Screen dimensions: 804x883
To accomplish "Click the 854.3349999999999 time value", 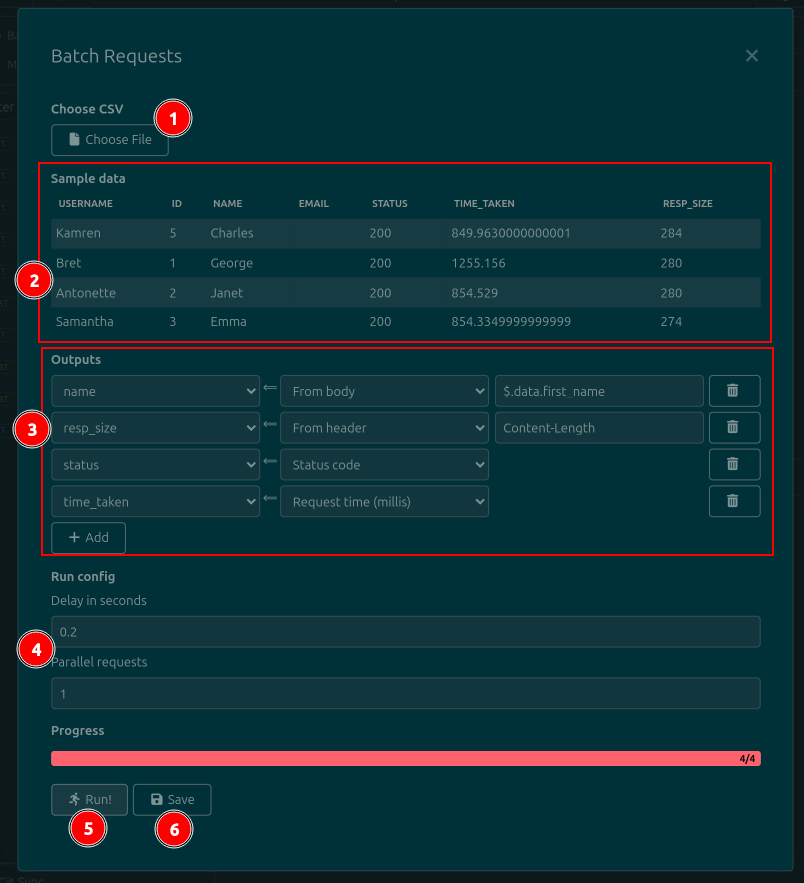I will (511, 322).
